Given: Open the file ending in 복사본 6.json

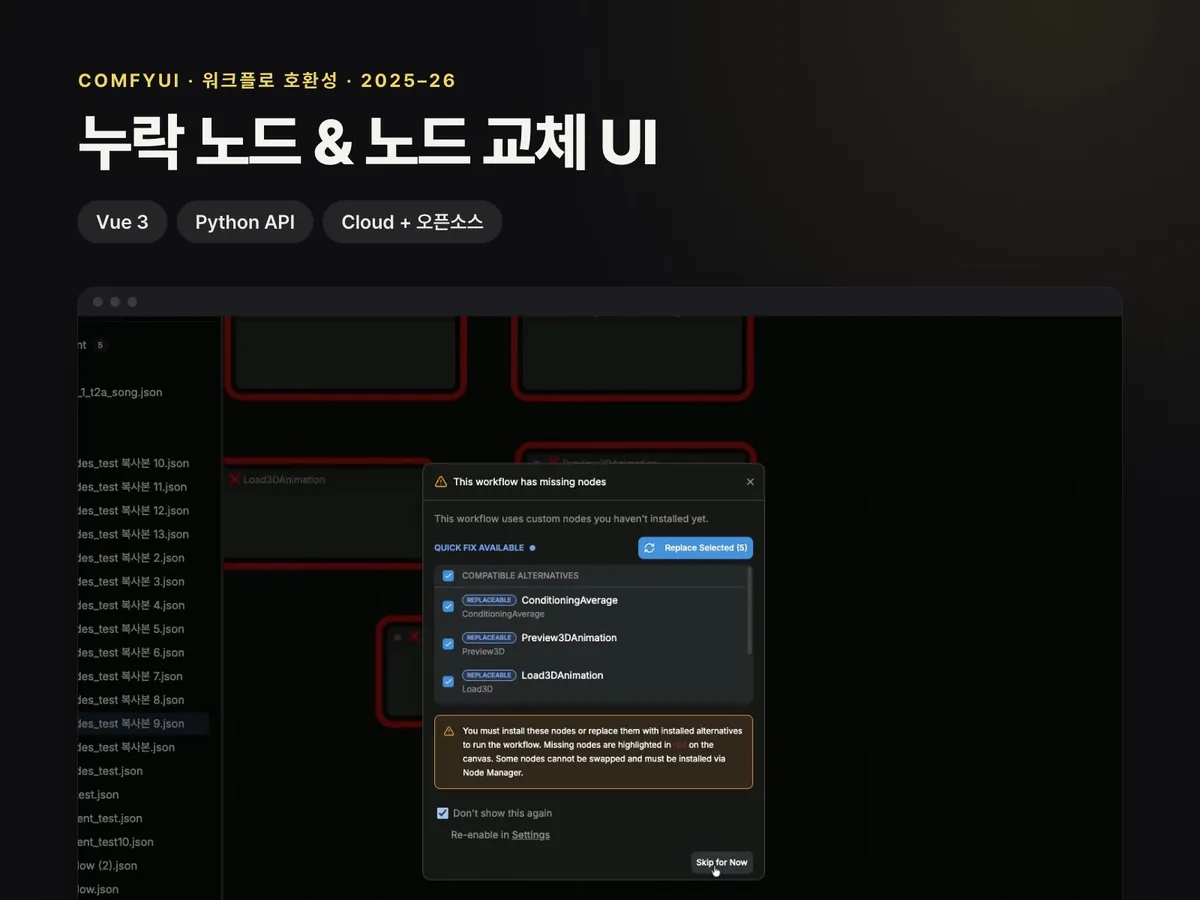Looking at the screenshot, I should tap(132, 653).
